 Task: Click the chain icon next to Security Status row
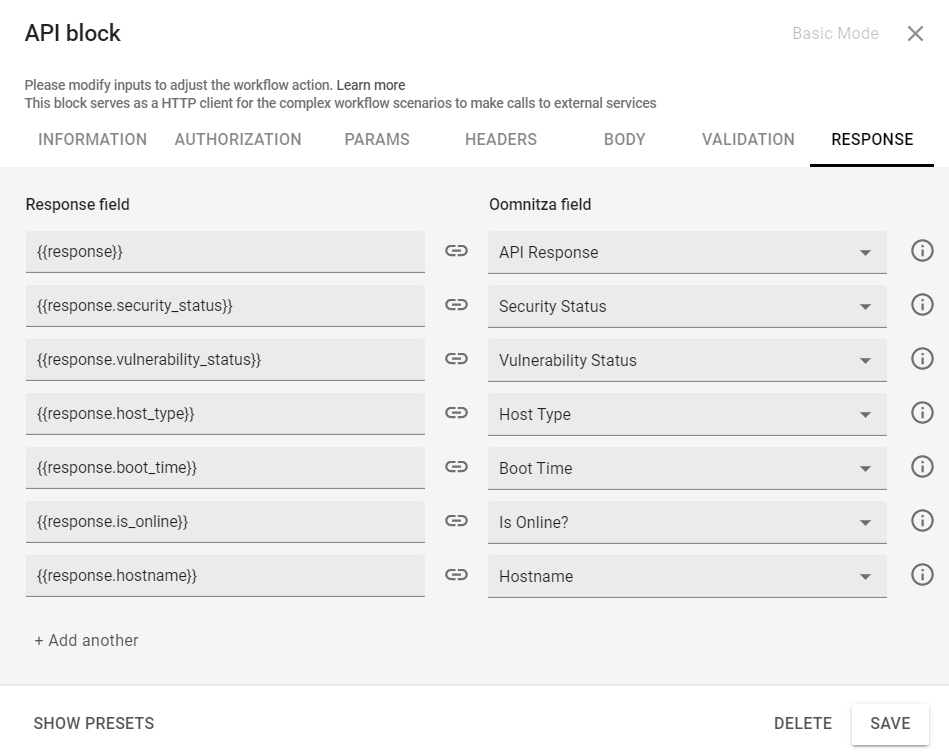[456, 305]
